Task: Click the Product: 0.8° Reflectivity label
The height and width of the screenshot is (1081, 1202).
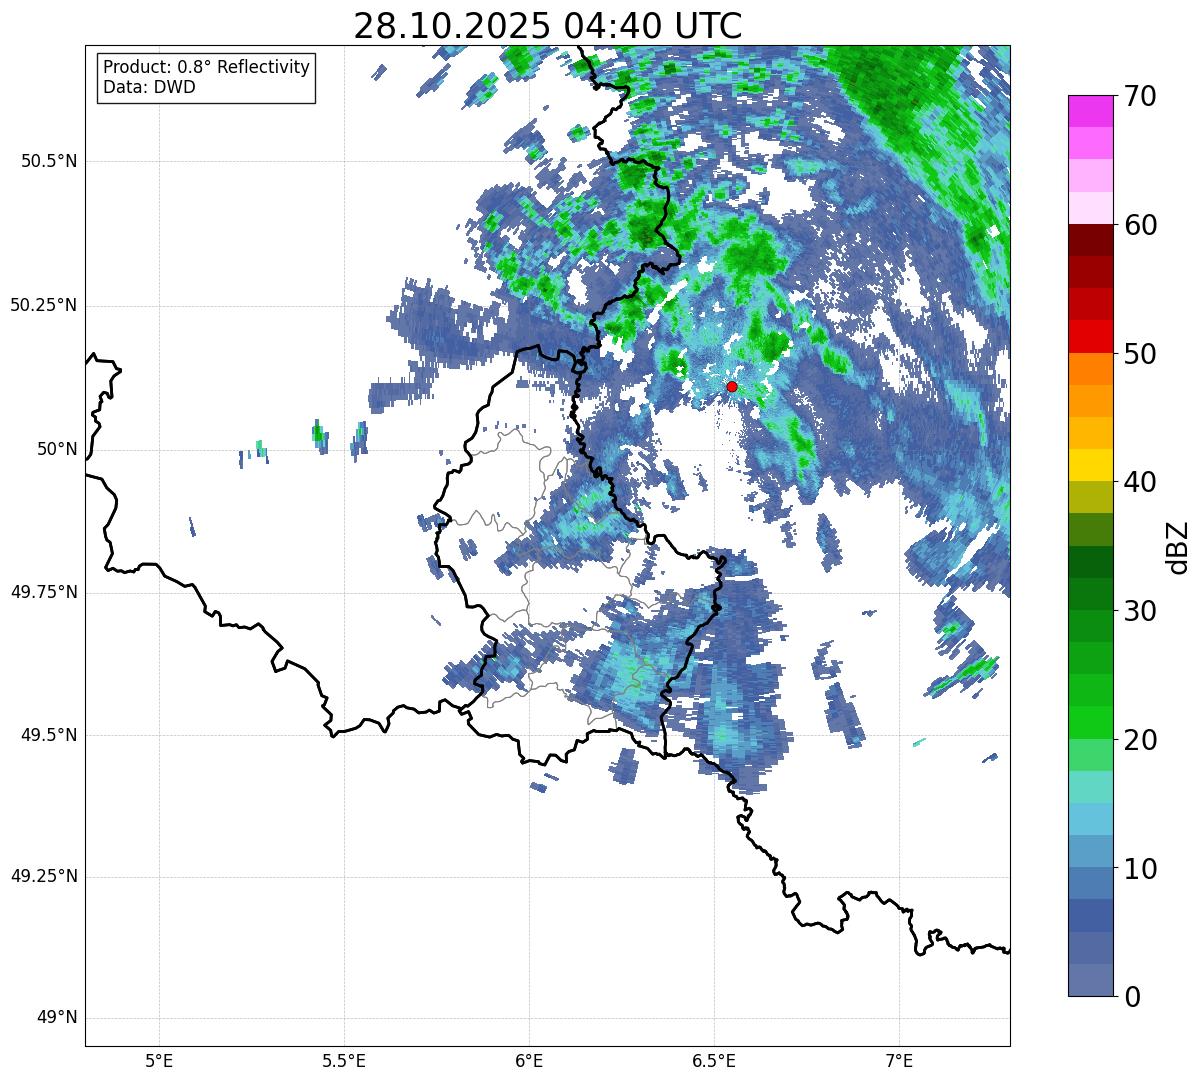Action: tap(207, 67)
